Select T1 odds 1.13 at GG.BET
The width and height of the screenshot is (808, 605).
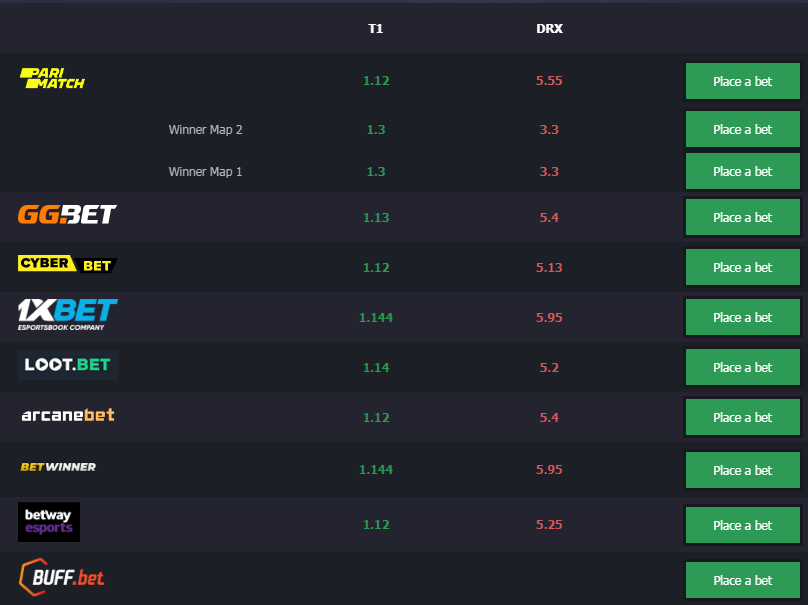click(376, 217)
